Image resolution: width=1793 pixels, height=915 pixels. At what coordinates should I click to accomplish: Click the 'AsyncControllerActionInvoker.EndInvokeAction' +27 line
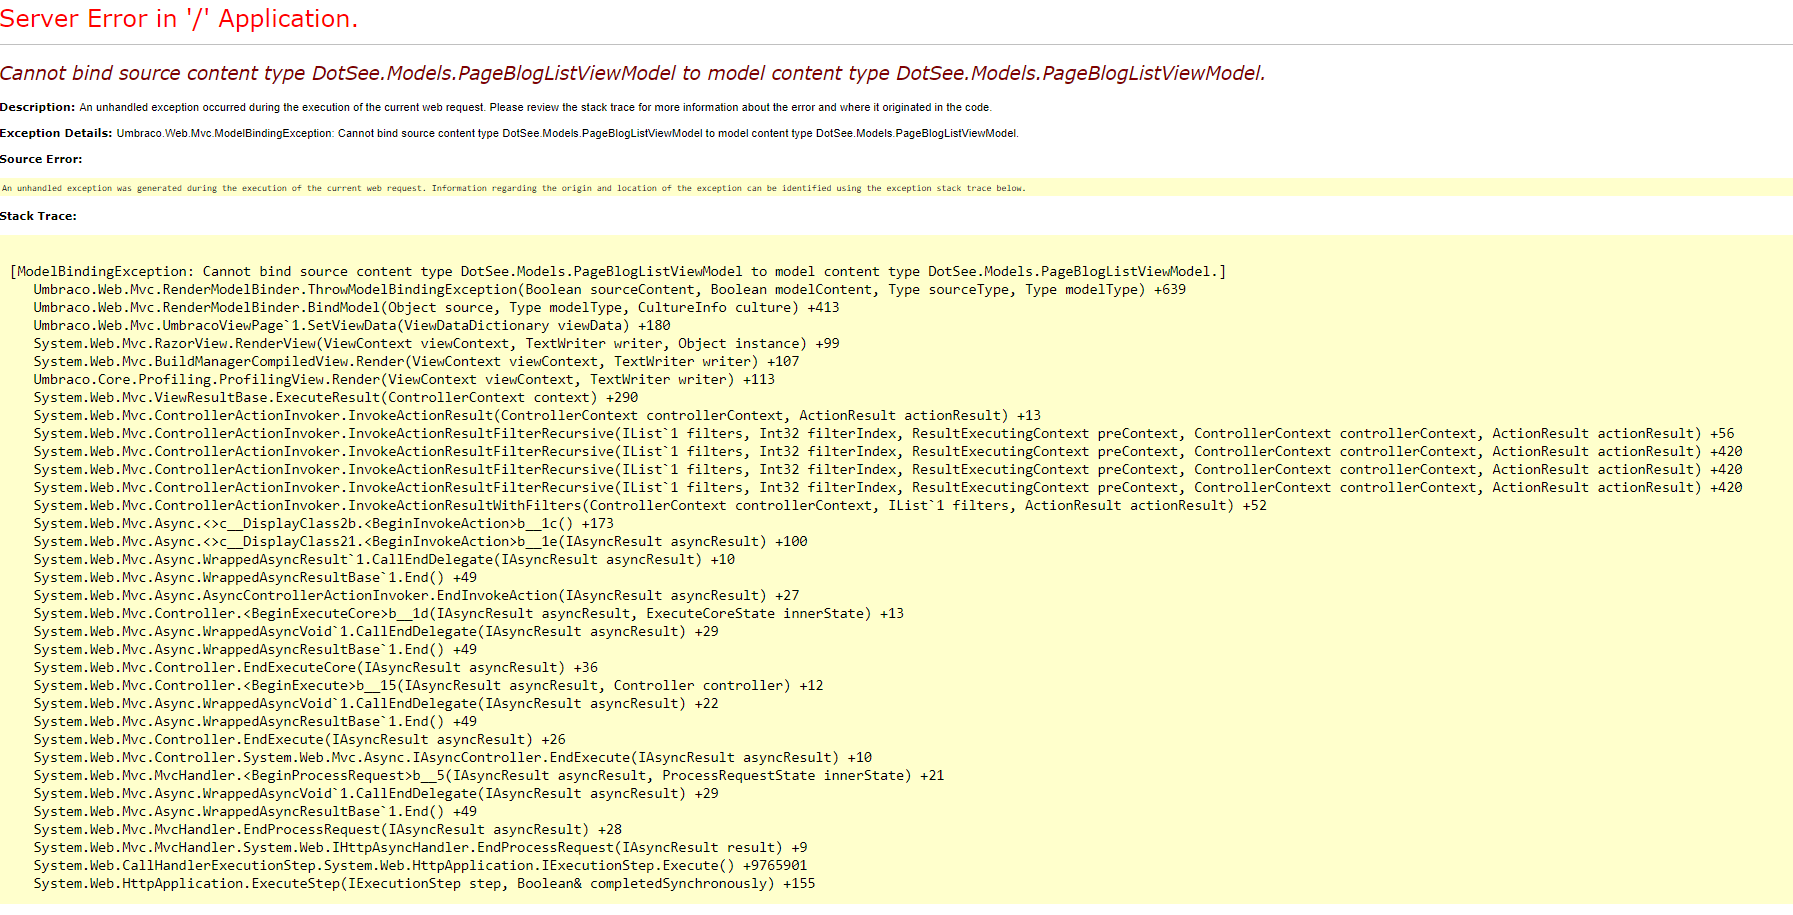coord(417,595)
